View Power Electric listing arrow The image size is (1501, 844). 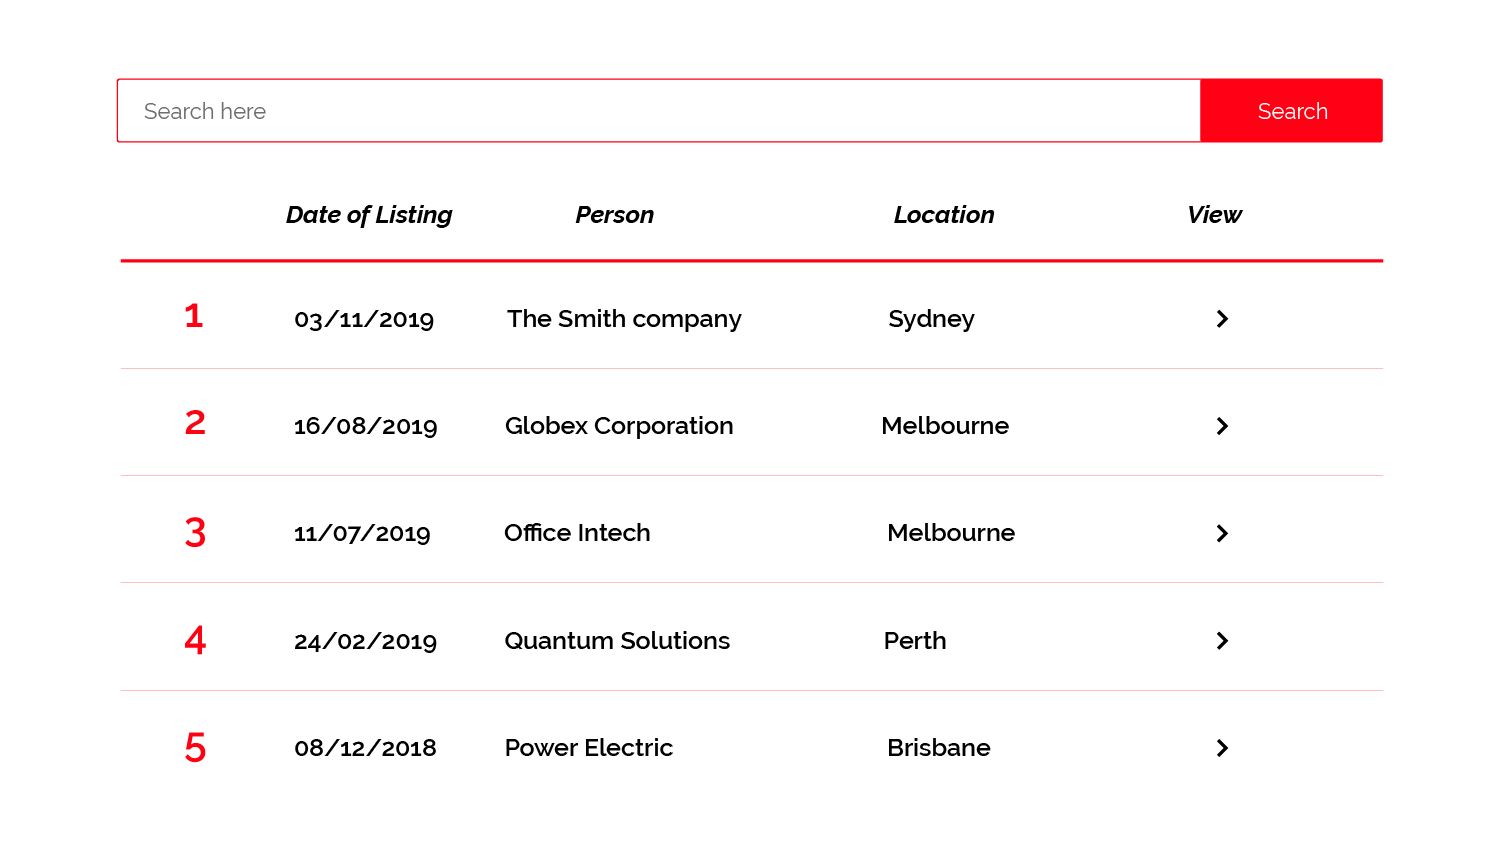tap(1222, 748)
